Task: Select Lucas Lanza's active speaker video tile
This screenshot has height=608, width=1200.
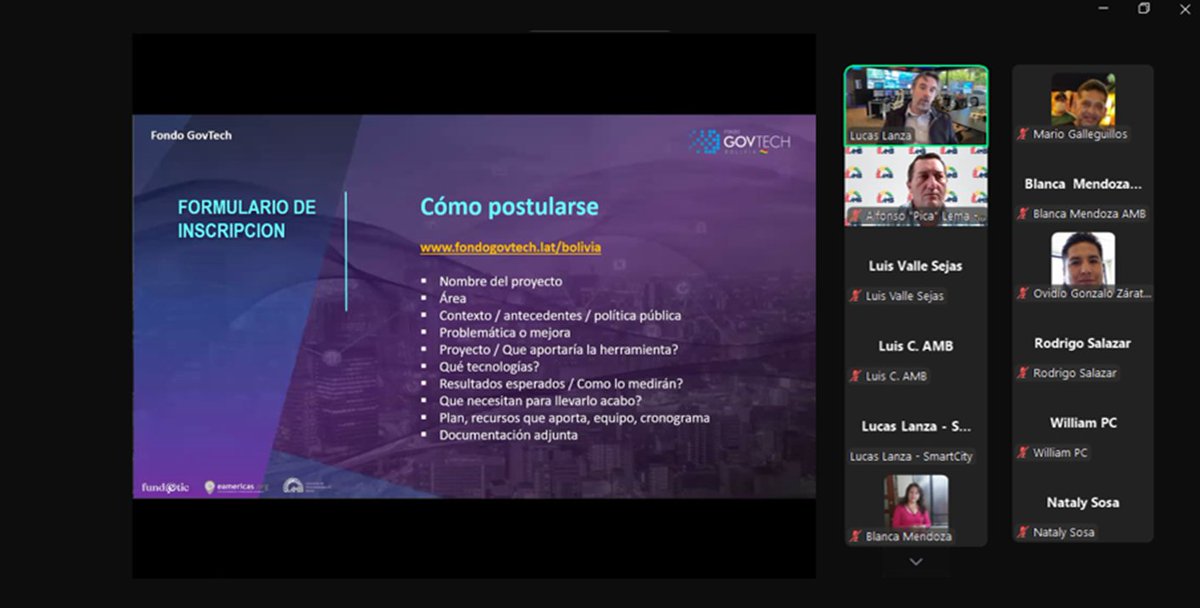Action: click(916, 106)
